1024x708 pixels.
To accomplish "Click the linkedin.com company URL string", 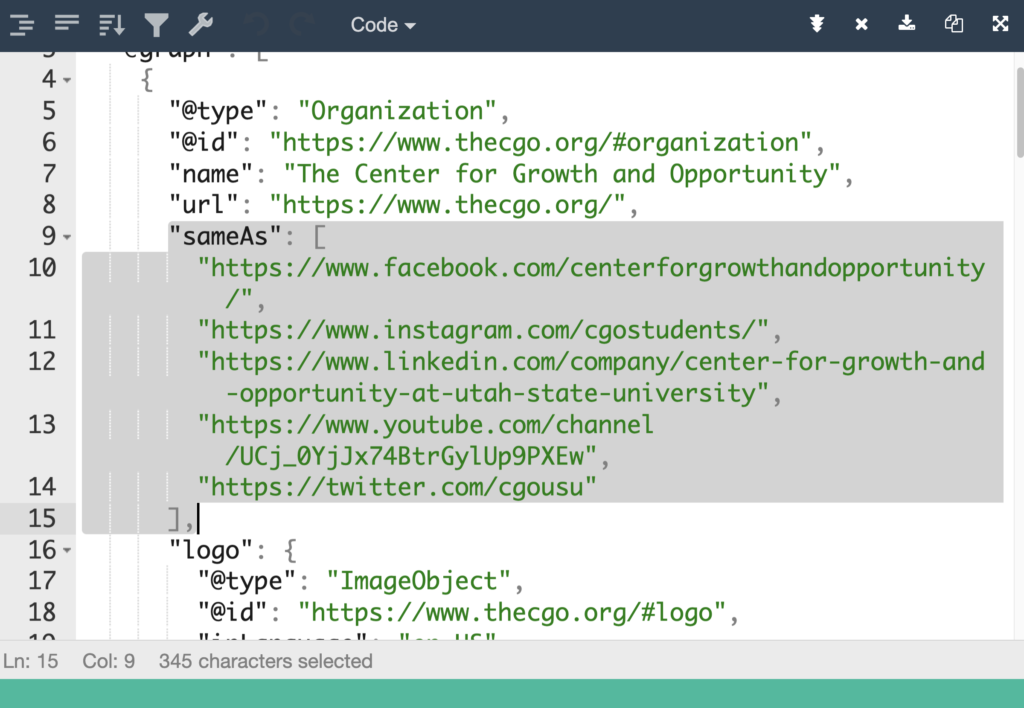I will [591, 377].
